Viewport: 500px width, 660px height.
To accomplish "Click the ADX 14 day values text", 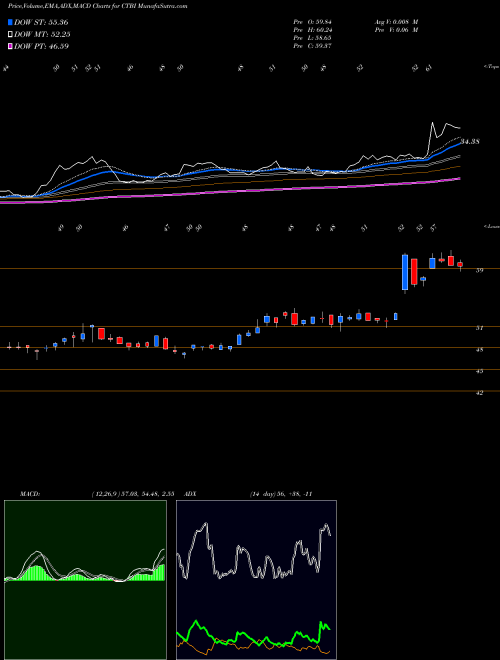I will (x=281, y=494).
